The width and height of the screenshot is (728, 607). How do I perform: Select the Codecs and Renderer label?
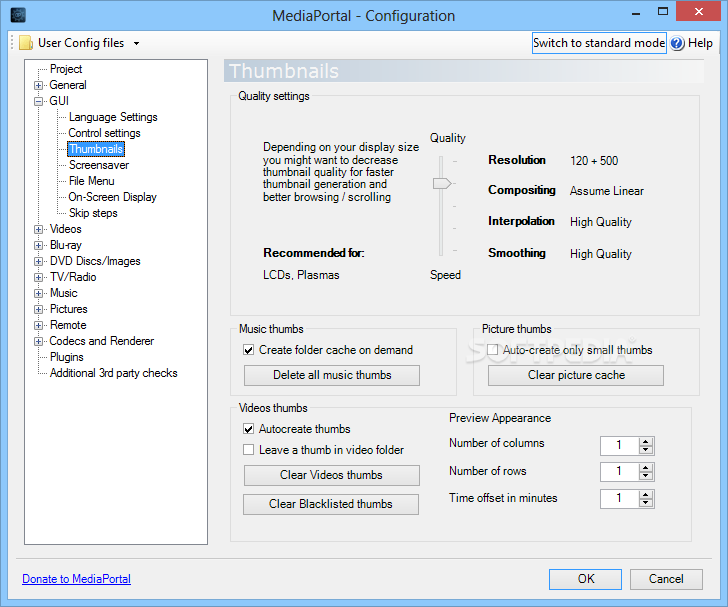click(x=102, y=341)
